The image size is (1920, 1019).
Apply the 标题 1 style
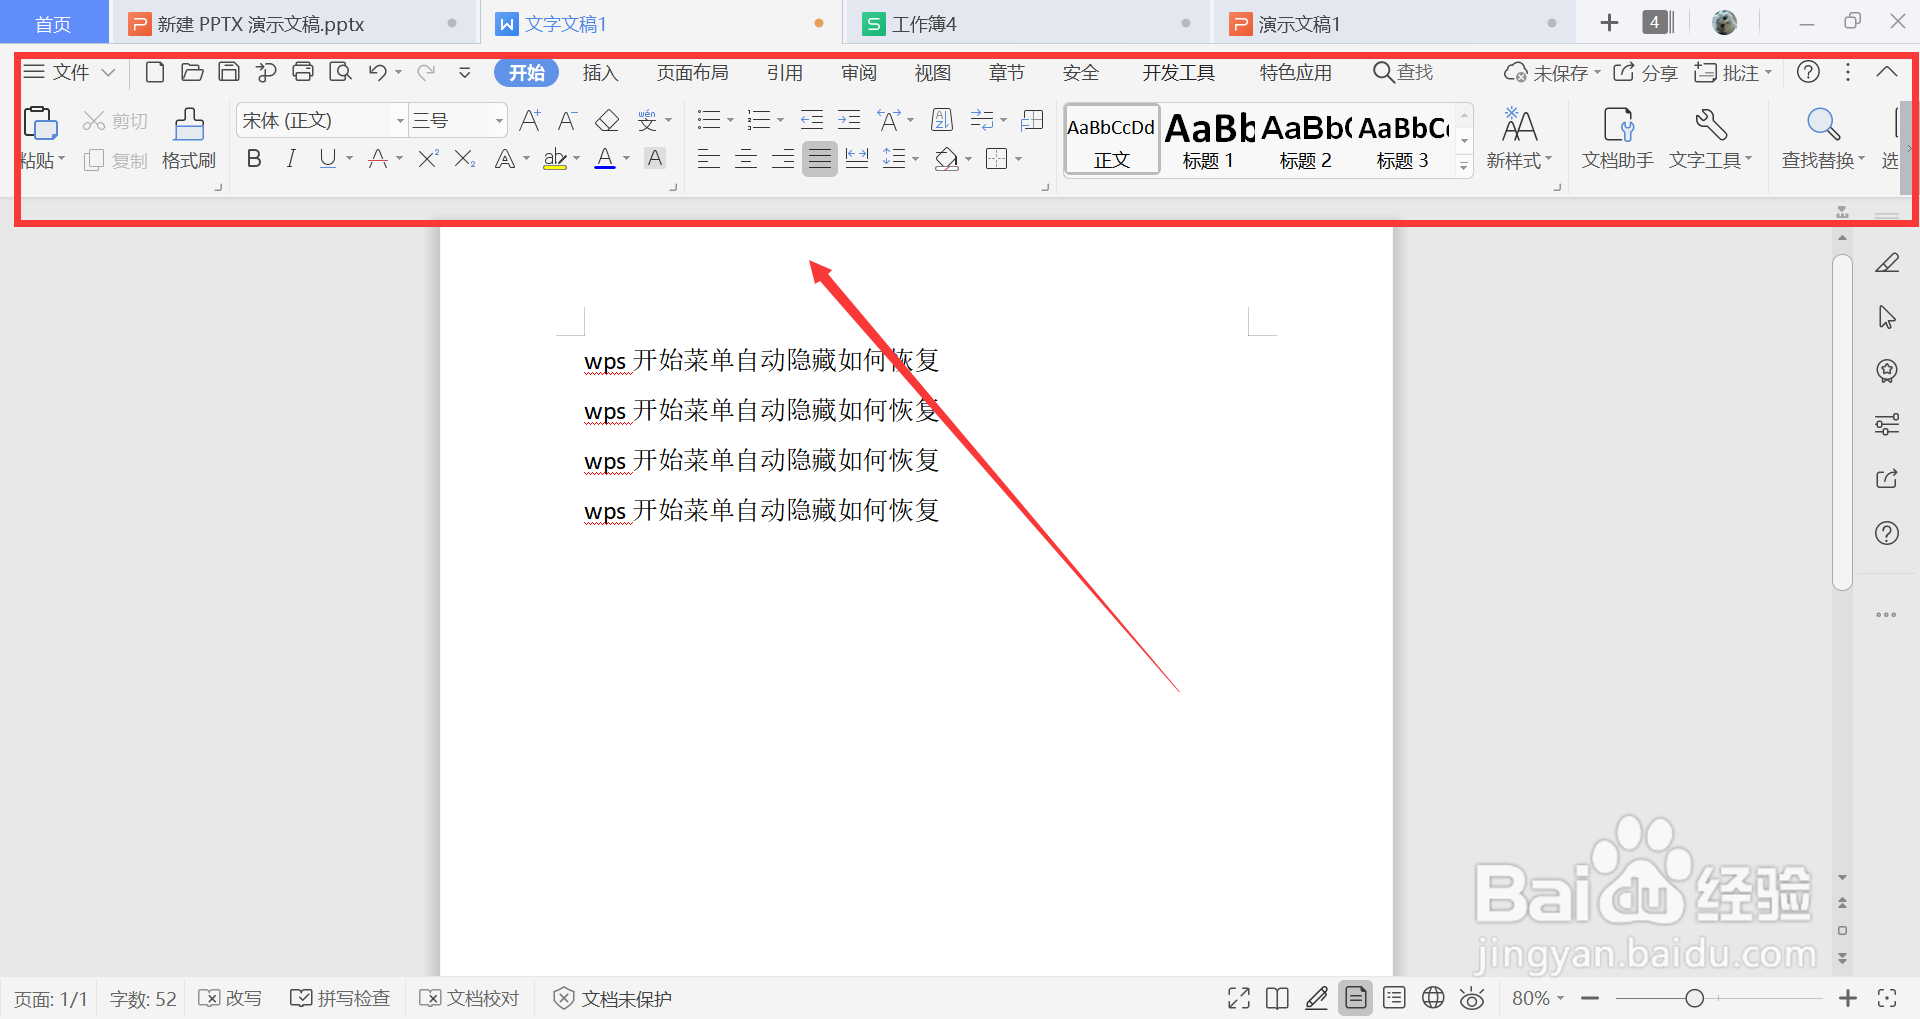point(1208,141)
